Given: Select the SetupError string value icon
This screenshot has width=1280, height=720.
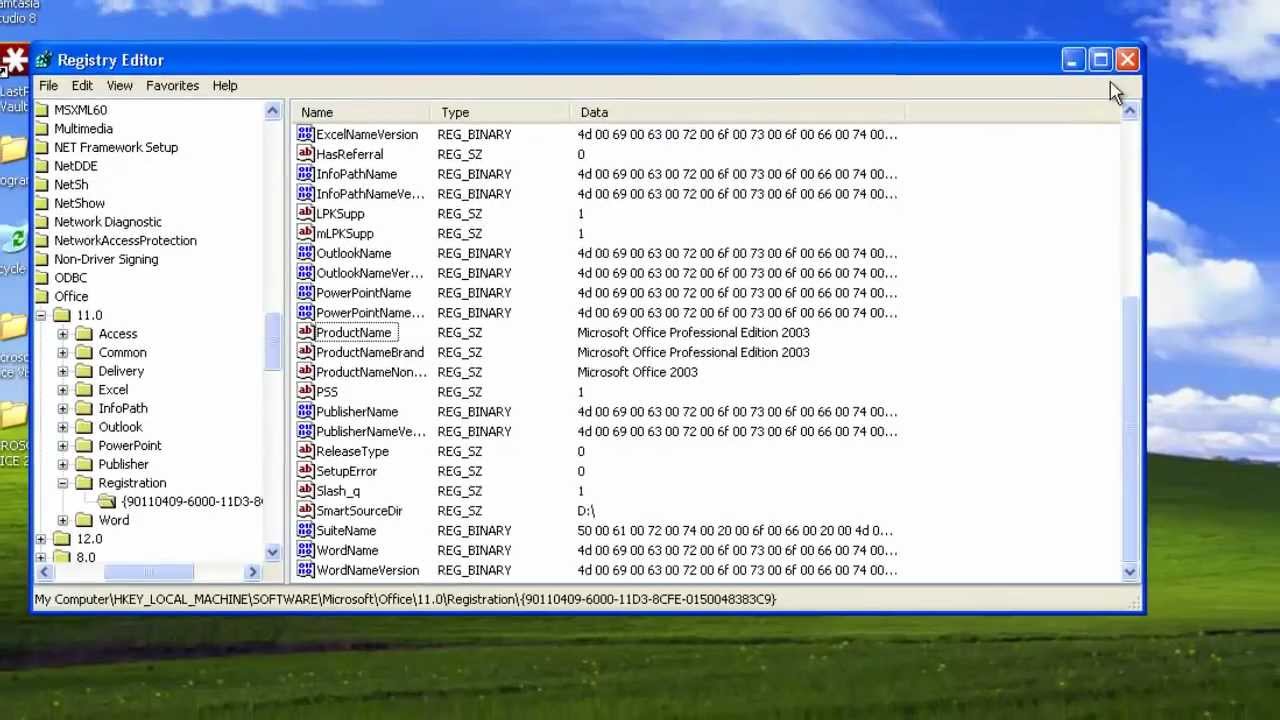Looking at the screenshot, I should tap(305, 471).
